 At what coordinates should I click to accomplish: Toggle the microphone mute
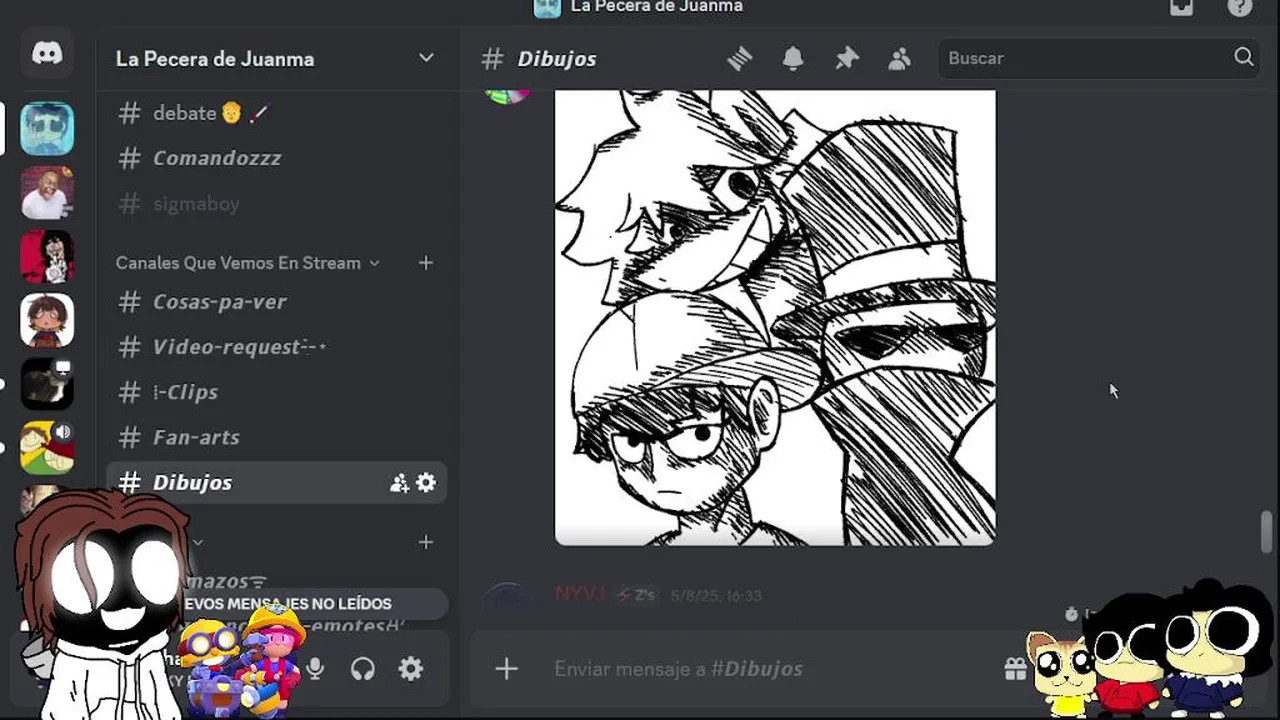coord(315,669)
